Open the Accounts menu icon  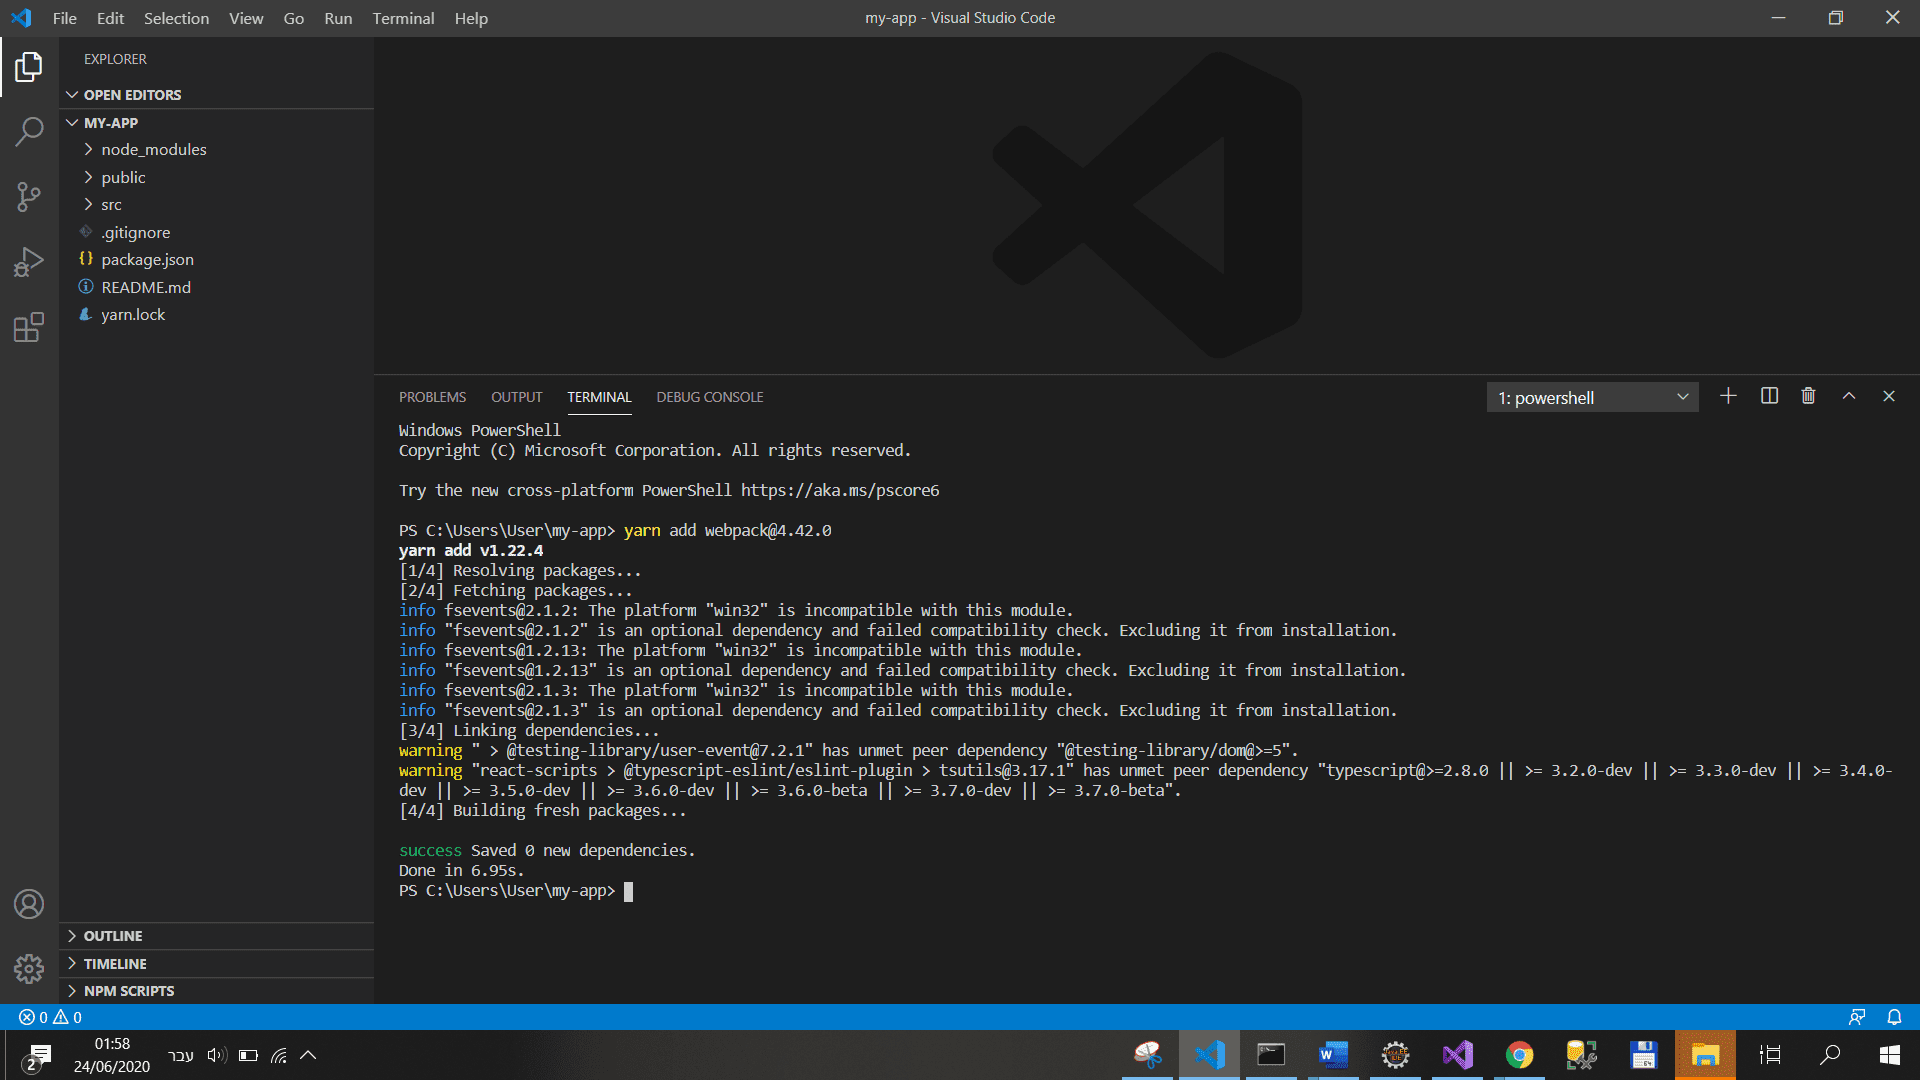click(29, 904)
